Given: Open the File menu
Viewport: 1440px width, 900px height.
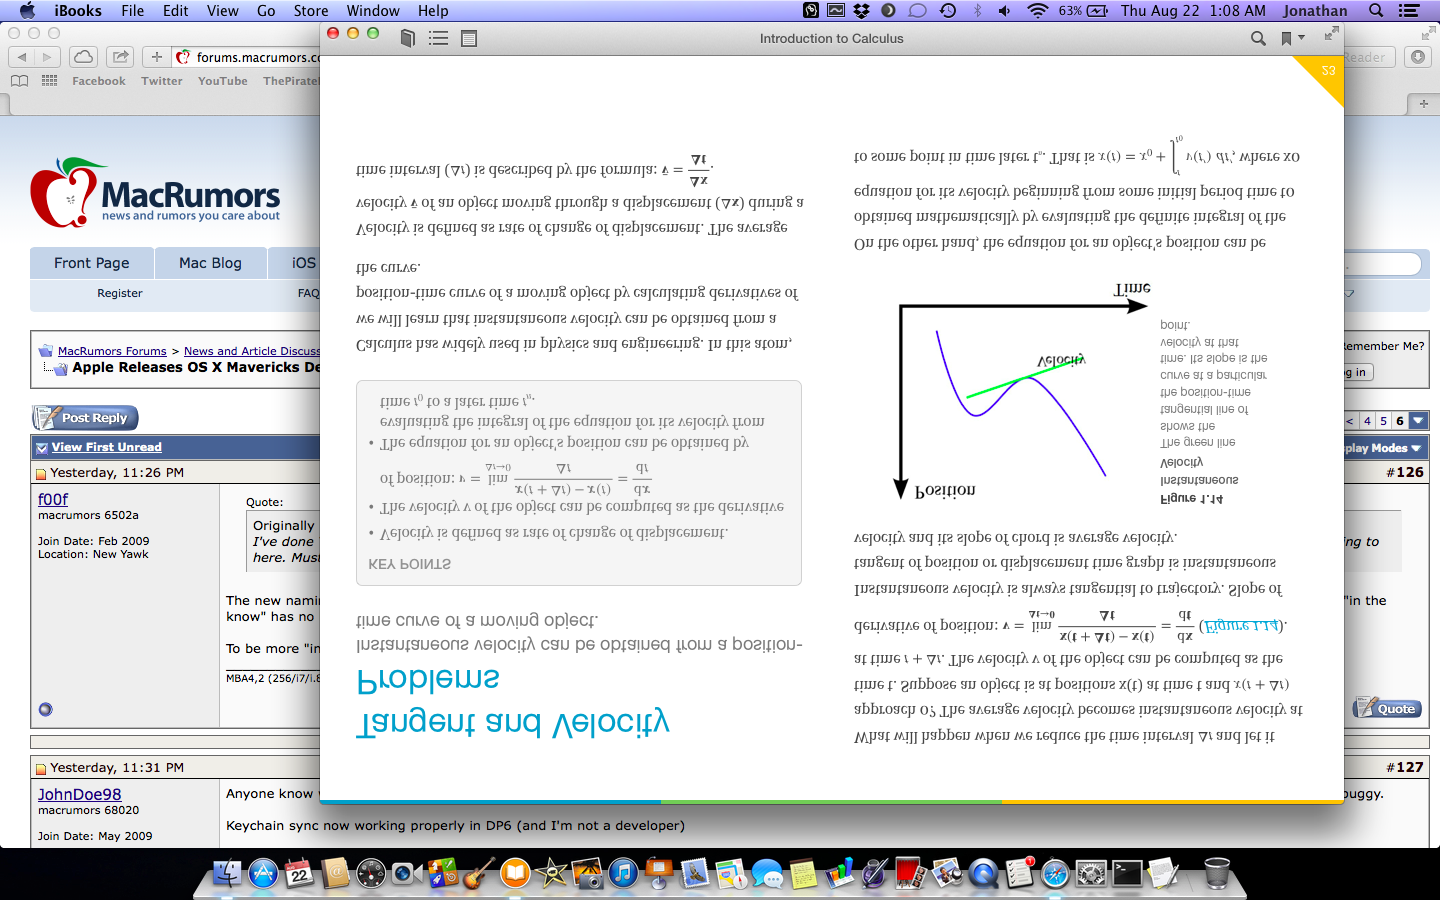Looking at the screenshot, I should click(x=132, y=10).
